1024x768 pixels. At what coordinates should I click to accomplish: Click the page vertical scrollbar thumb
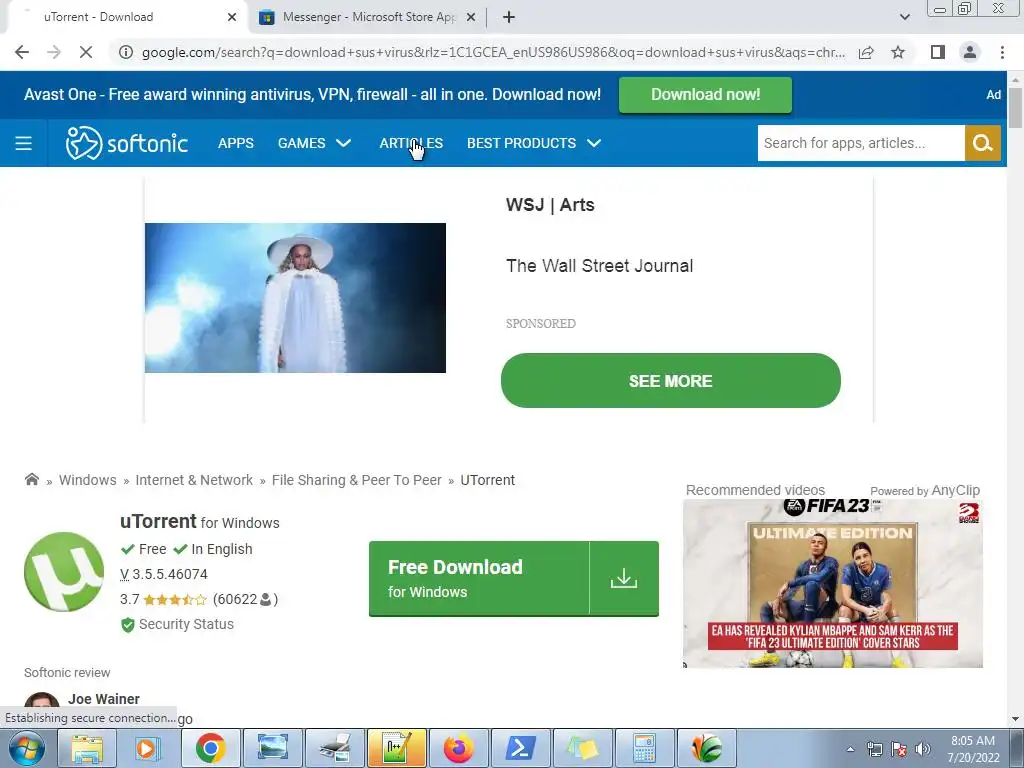(x=1015, y=108)
